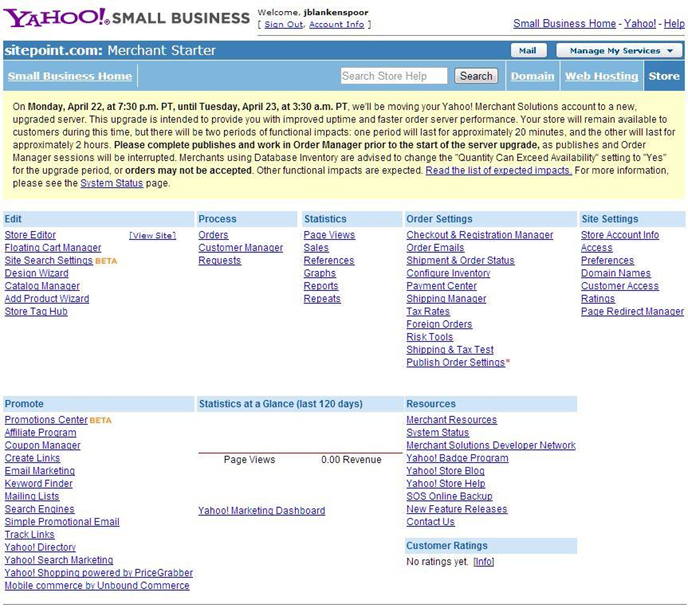This screenshot has height=612, width=688.
Task: Open Risk Tools
Action: point(430,336)
